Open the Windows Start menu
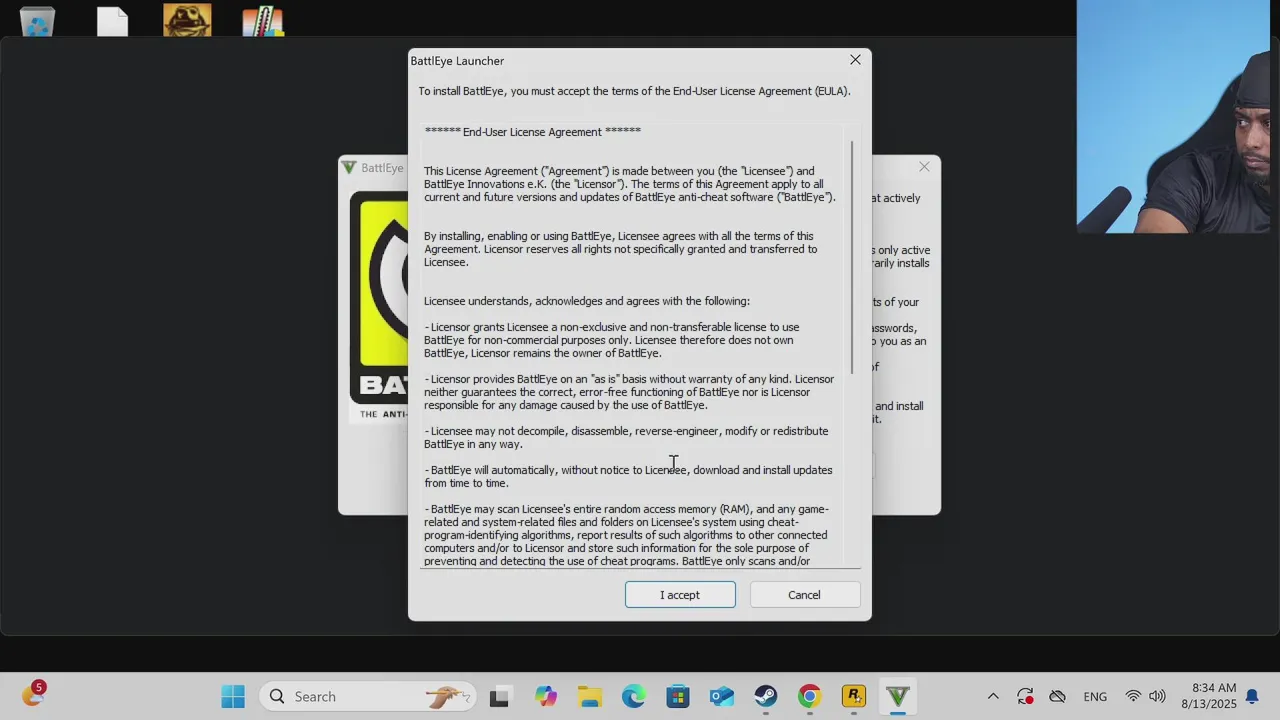This screenshot has width=1280, height=720. click(233, 696)
